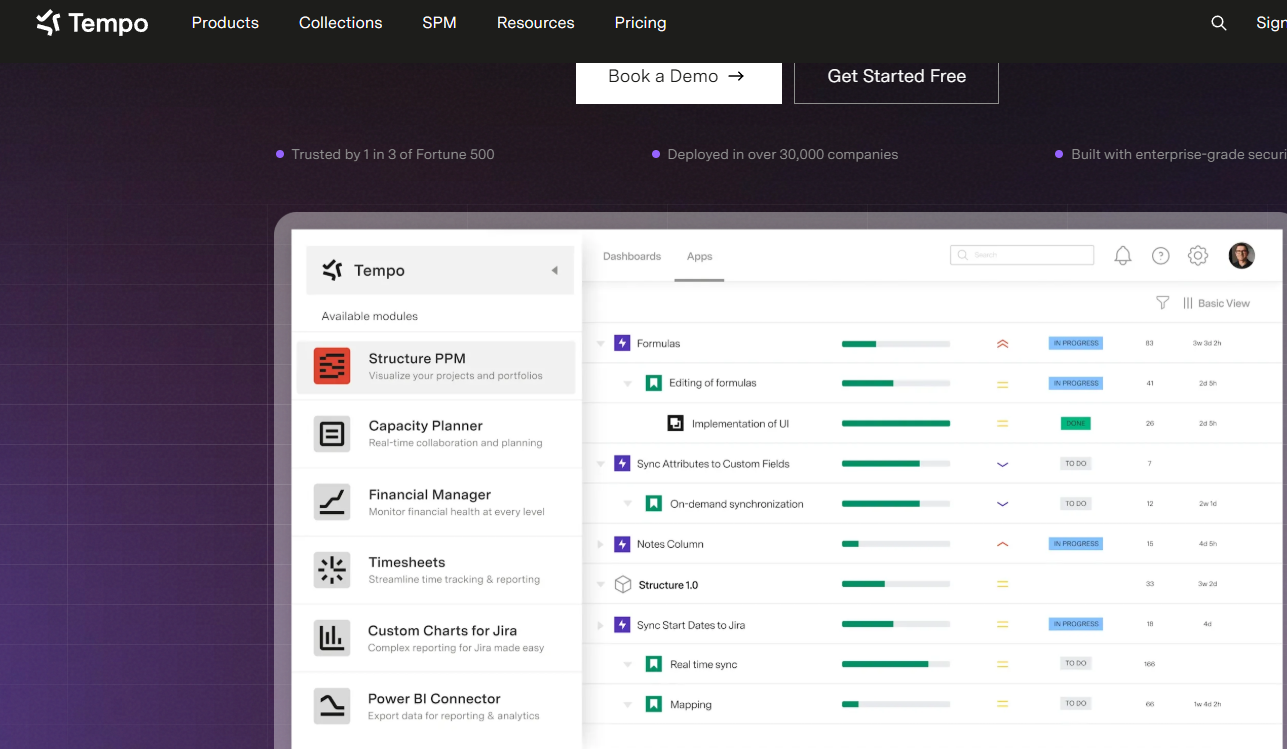Open the Basic View selector

(1217, 303)
